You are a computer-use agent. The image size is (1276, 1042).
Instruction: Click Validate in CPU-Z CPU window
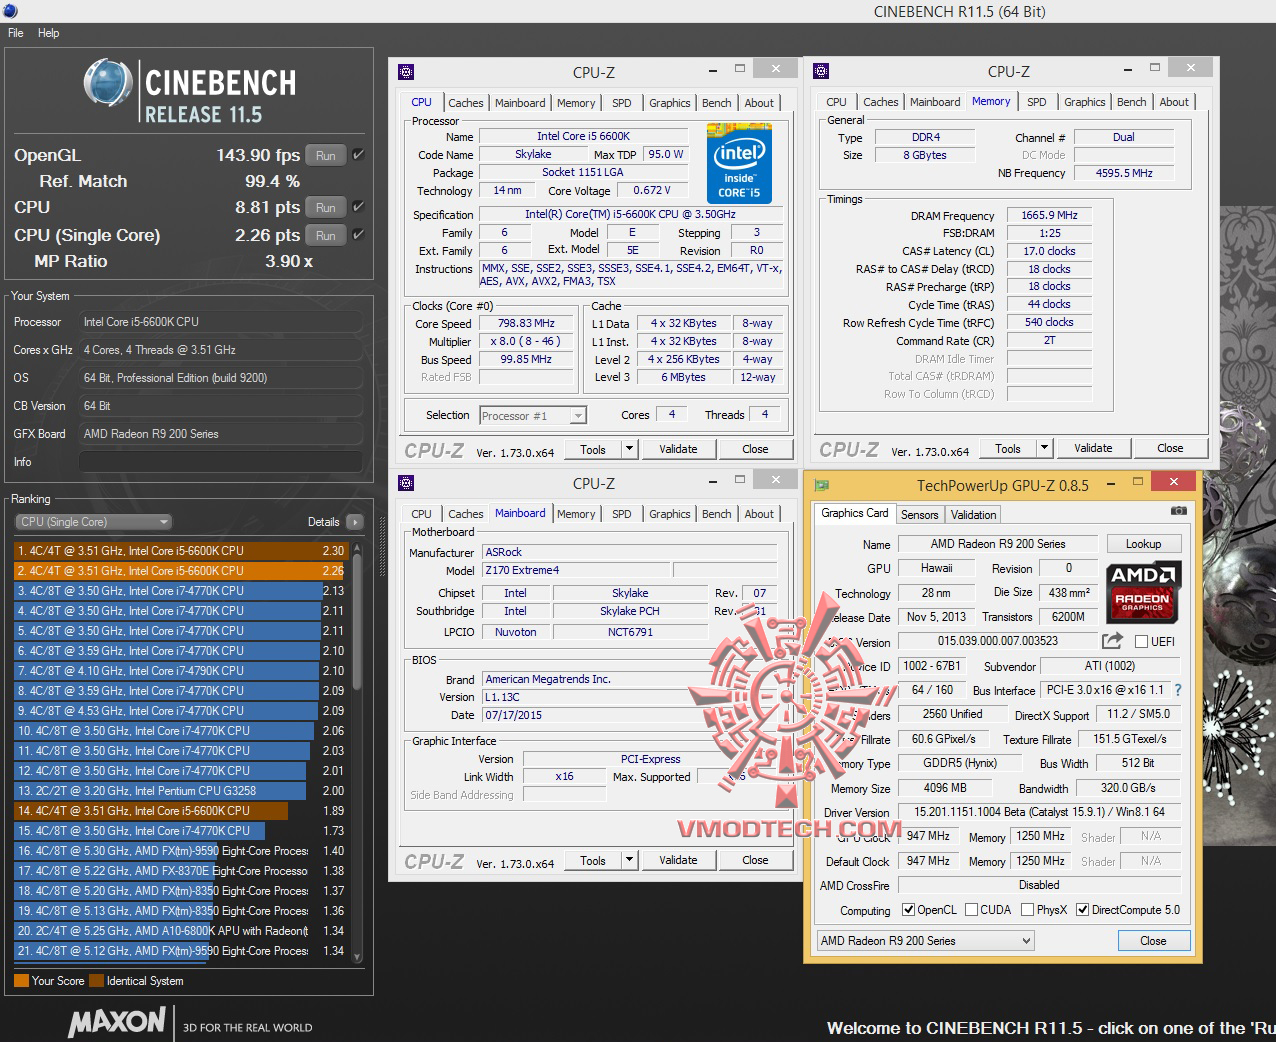point(678,449)
